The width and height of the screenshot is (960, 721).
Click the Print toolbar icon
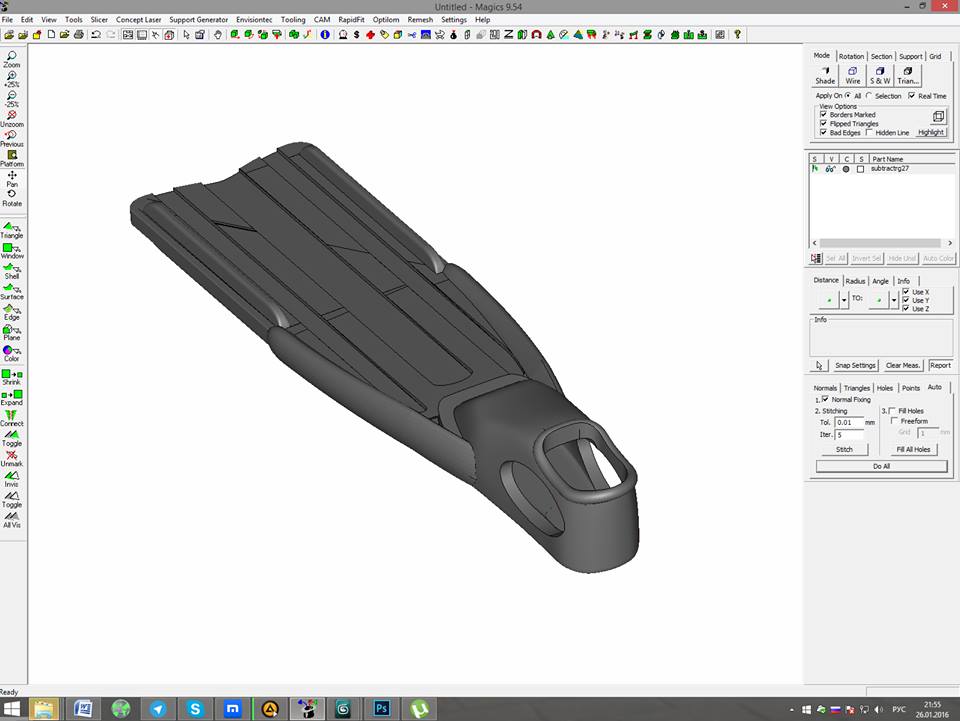78,35
